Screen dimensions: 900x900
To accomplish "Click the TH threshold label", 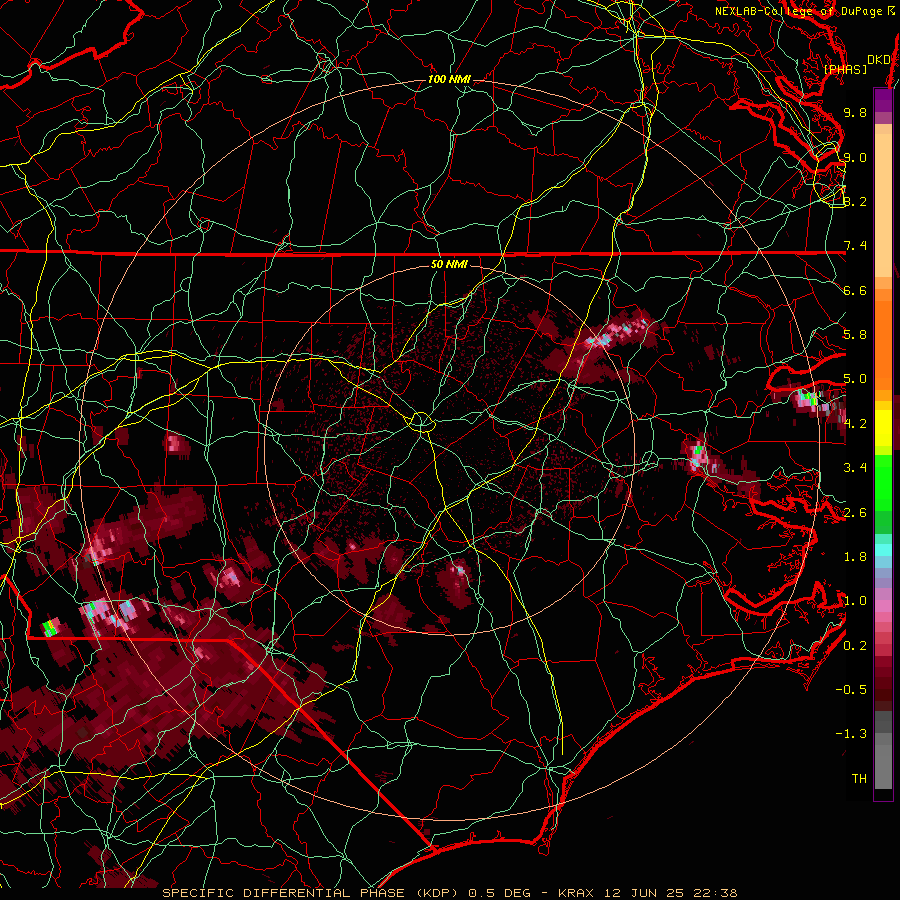I will [x=859, y=779].
